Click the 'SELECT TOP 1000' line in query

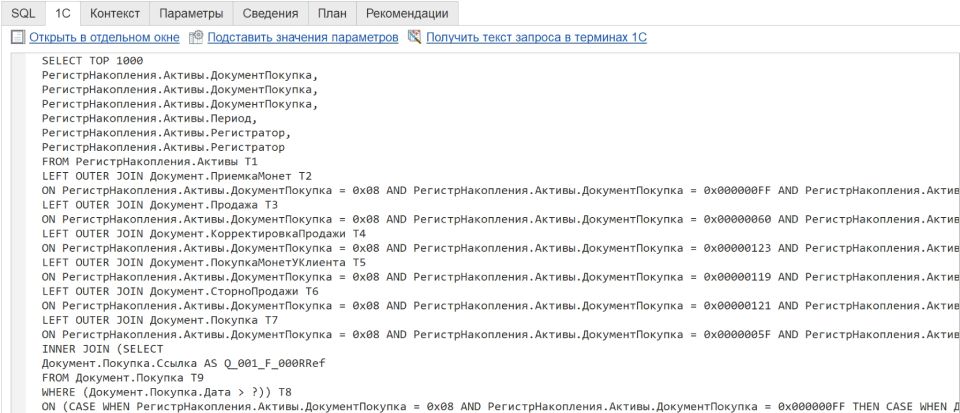coord(93,60)
